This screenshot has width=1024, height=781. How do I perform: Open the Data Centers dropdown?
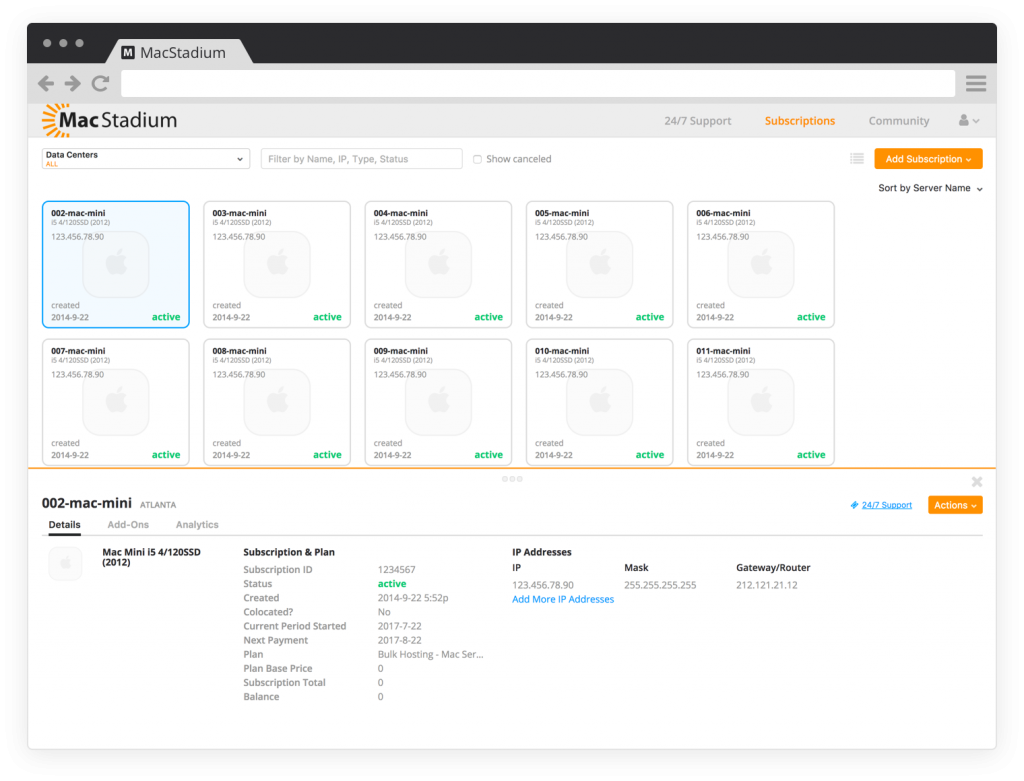[x=146, y=159]
